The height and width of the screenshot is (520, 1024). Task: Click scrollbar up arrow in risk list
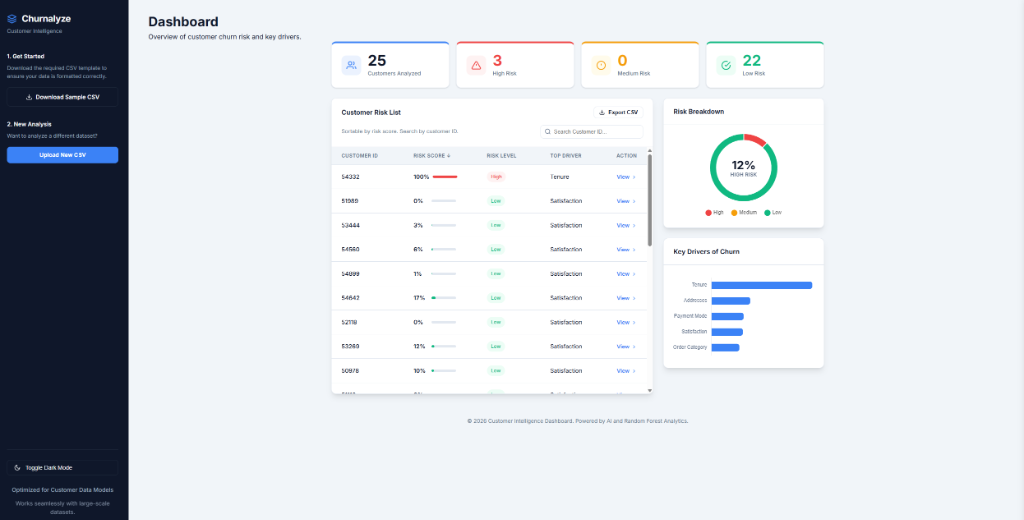point(650,151)
